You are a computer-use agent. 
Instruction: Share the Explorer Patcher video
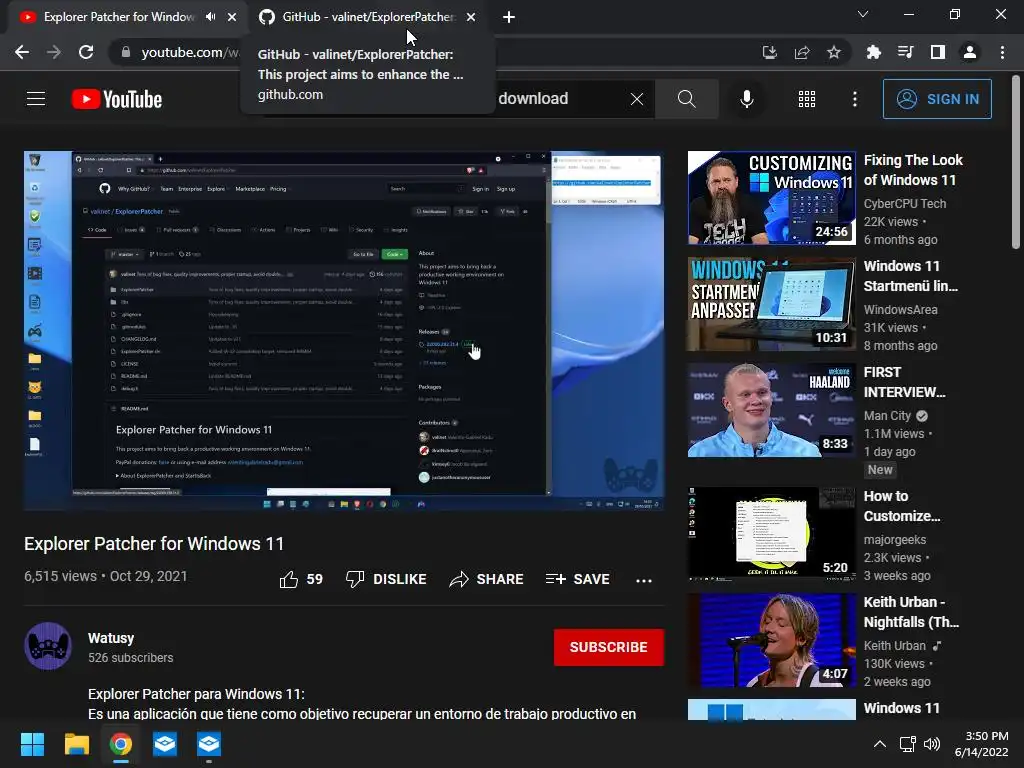[x=487, y=579]
